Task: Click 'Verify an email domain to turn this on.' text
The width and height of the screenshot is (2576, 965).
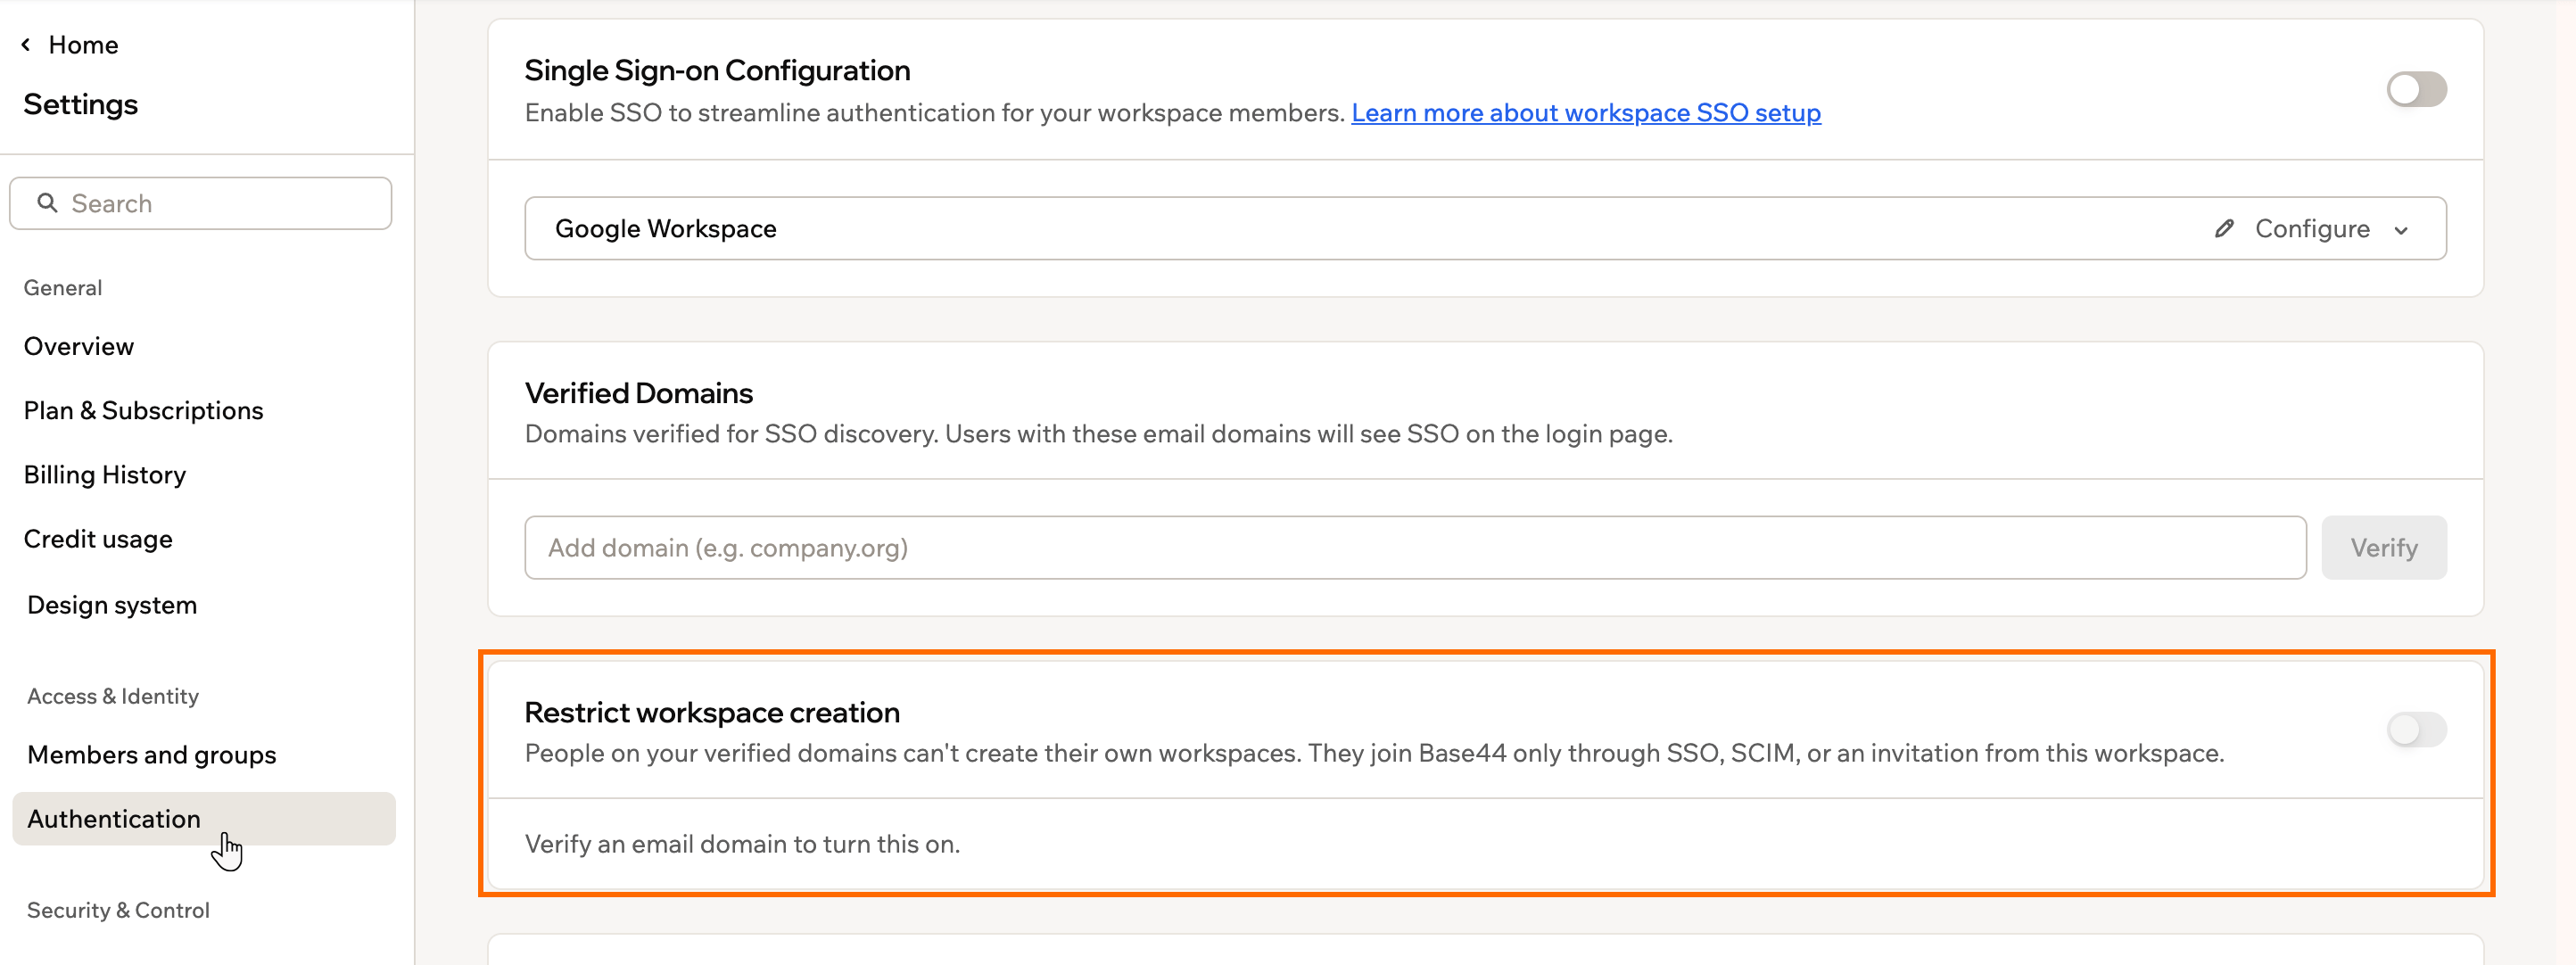Action: 742,844
